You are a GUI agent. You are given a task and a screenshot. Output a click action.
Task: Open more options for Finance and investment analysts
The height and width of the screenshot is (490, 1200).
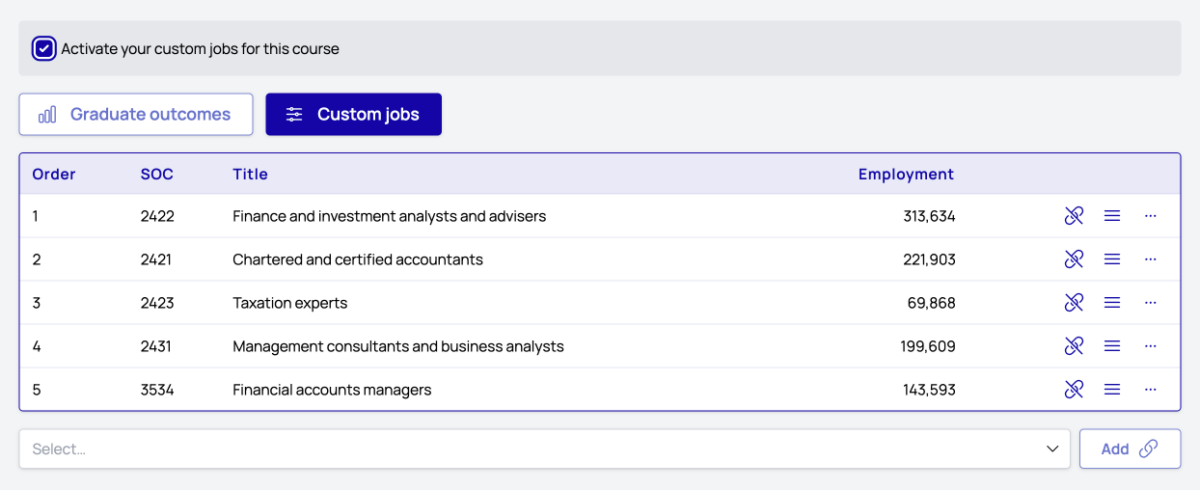tap(1150, 216)
